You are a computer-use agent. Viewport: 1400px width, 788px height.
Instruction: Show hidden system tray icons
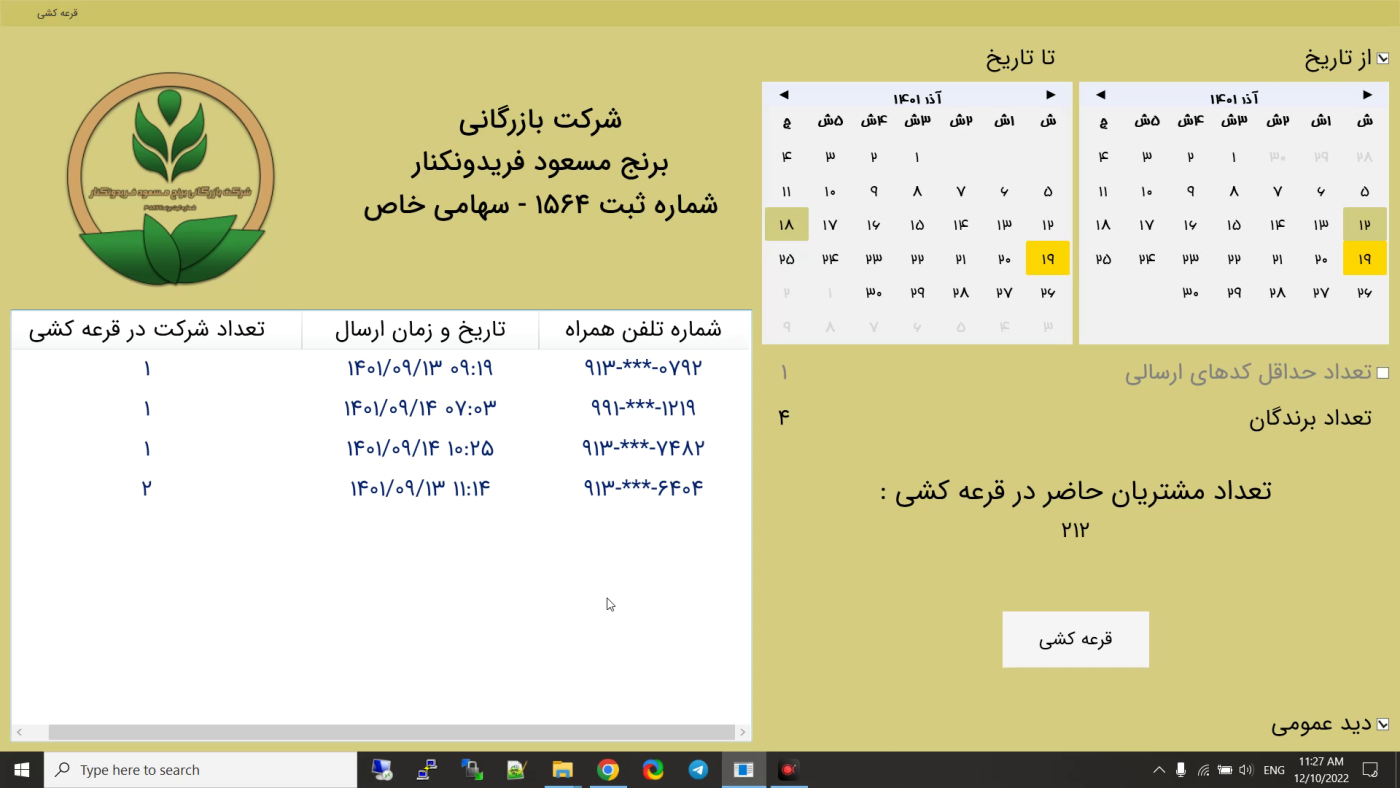1159,770
